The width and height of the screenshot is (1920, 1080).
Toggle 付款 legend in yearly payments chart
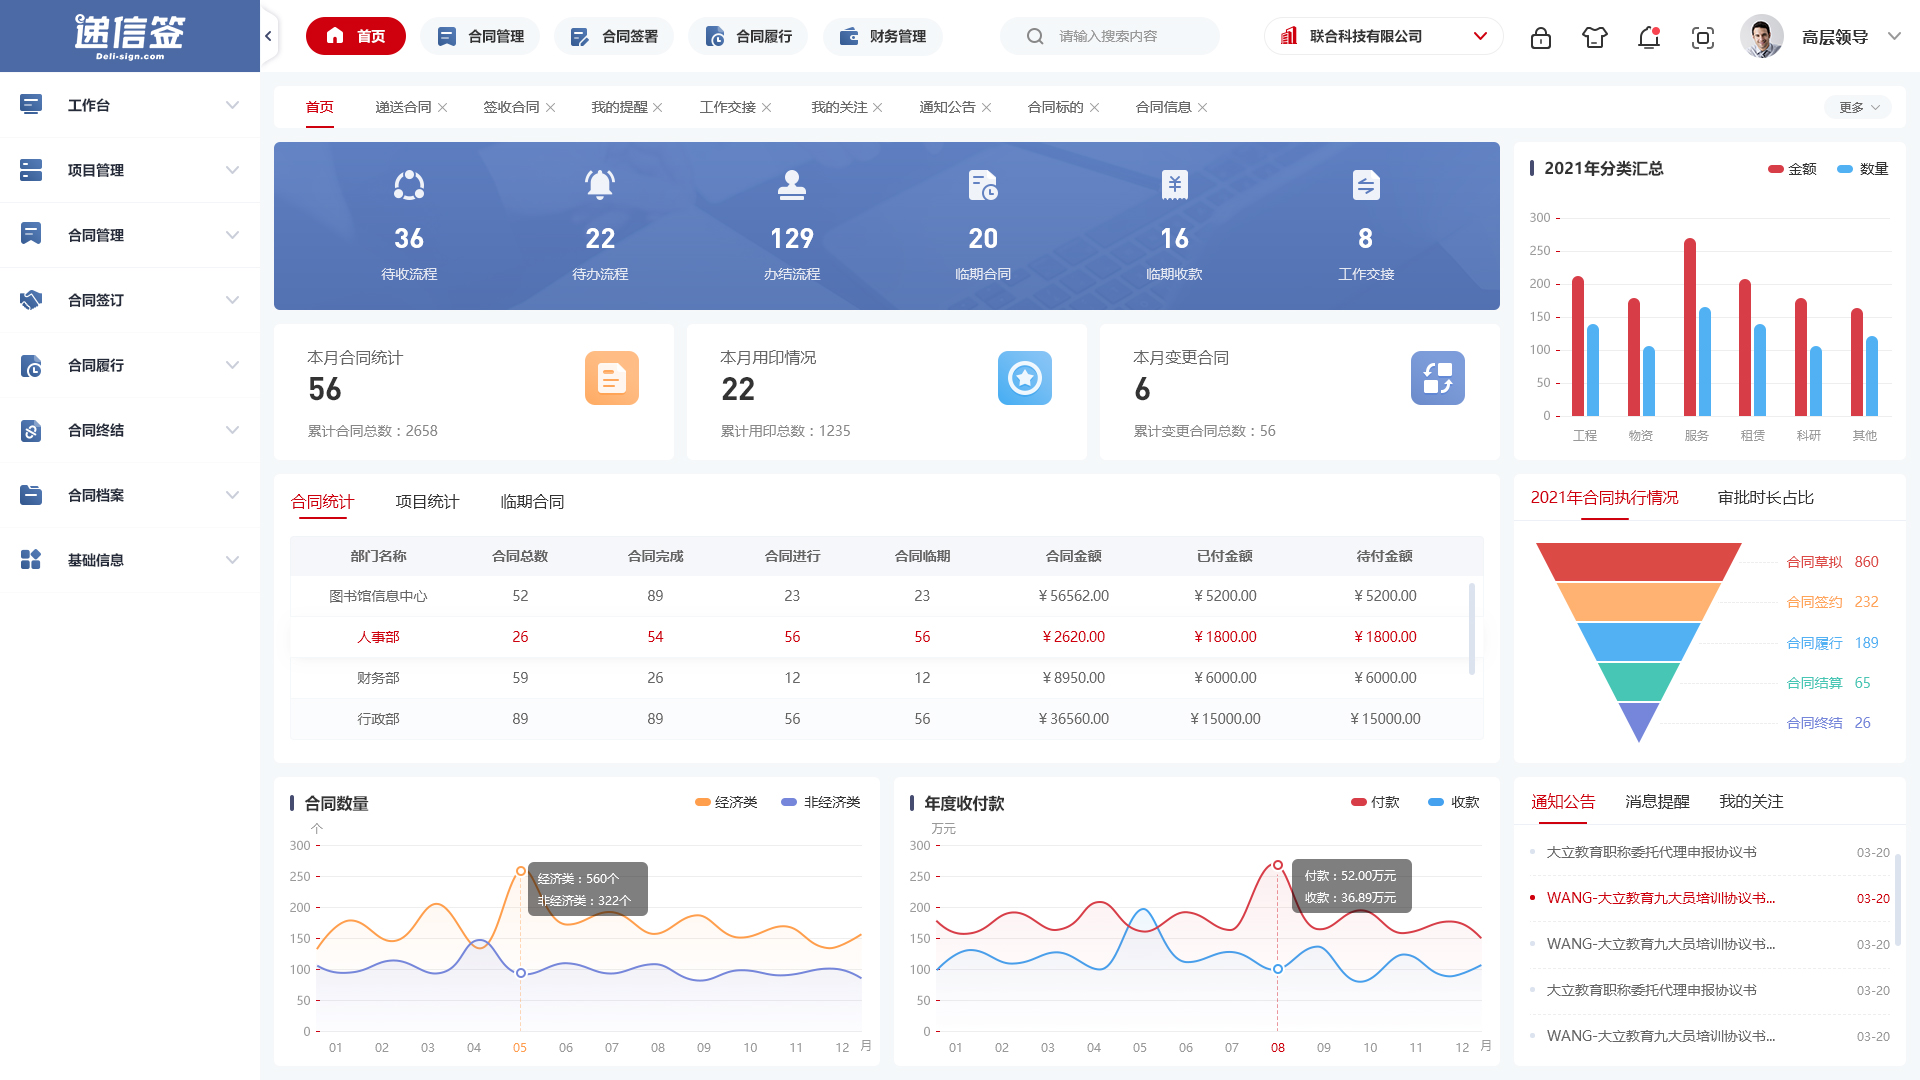coord(1375,802)
